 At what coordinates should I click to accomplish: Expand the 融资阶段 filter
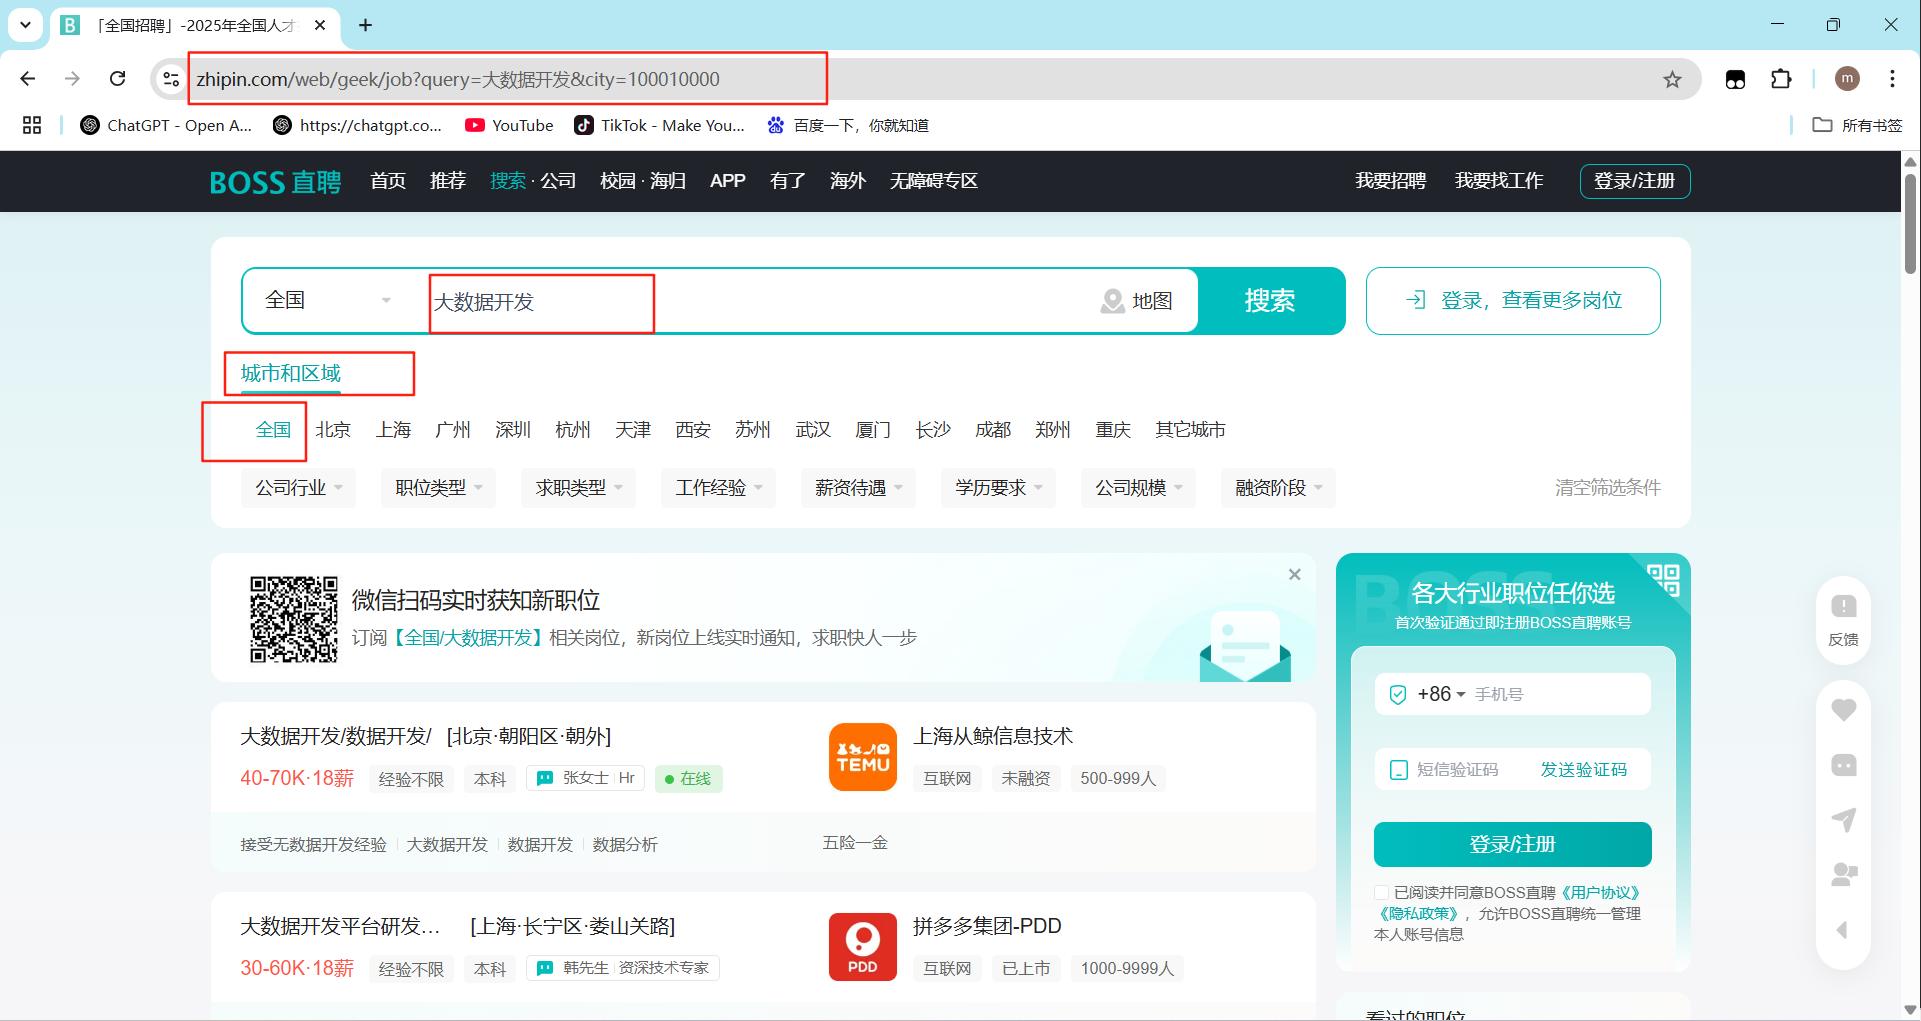pyautogui.click(x=1278, y=488)
